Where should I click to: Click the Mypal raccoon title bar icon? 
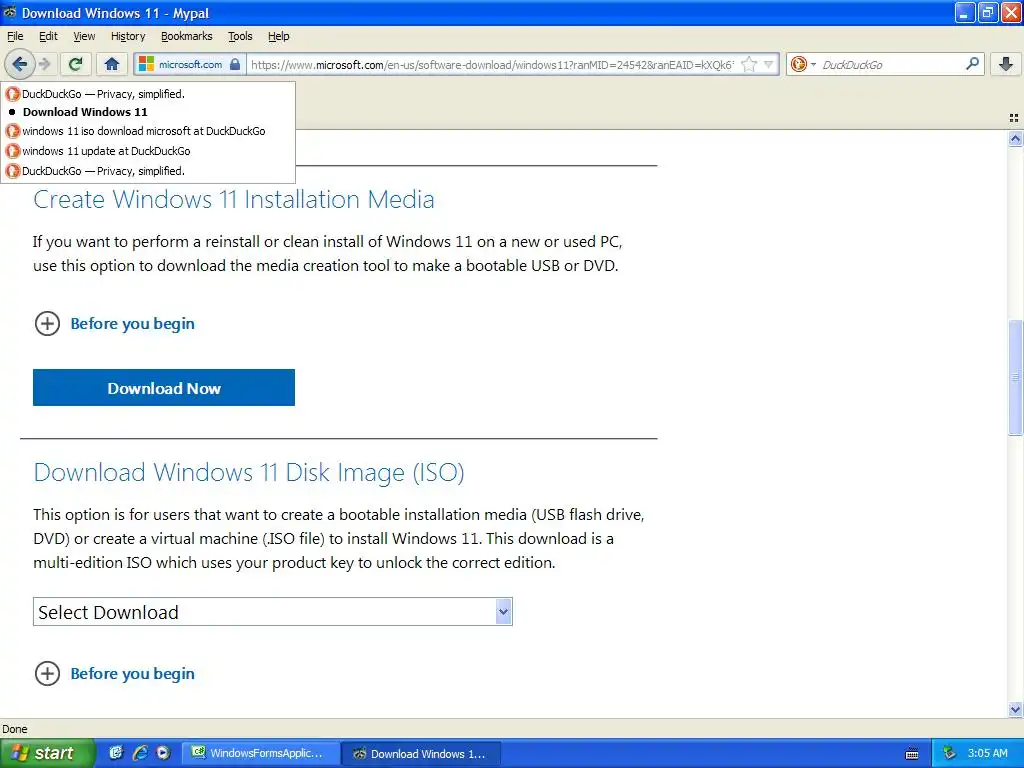[10, 12]
